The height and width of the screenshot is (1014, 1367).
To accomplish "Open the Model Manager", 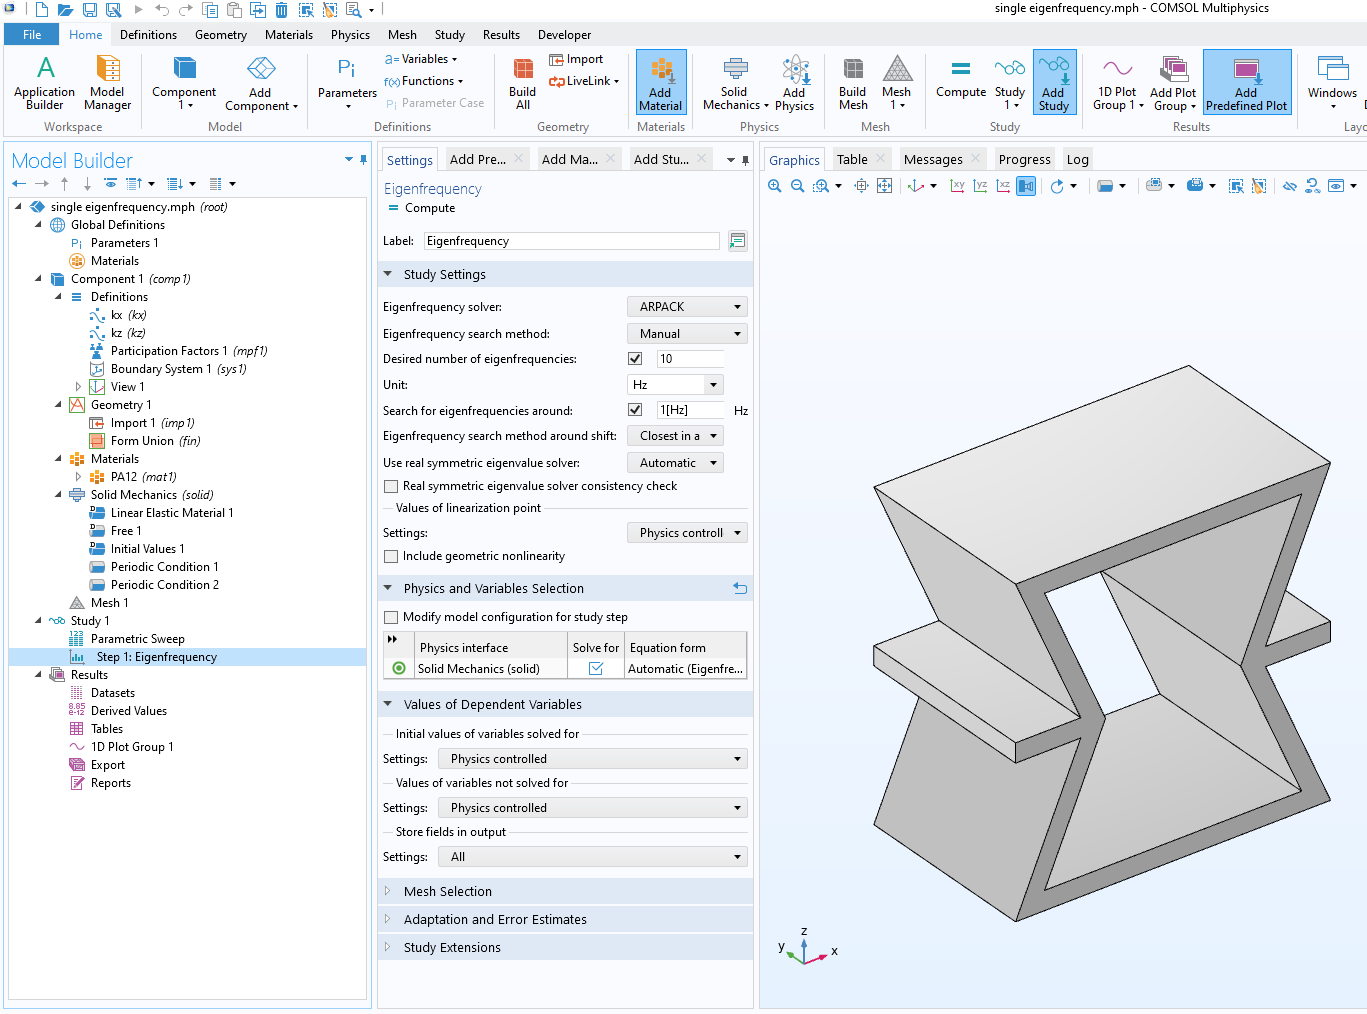I will pos(107,82).
